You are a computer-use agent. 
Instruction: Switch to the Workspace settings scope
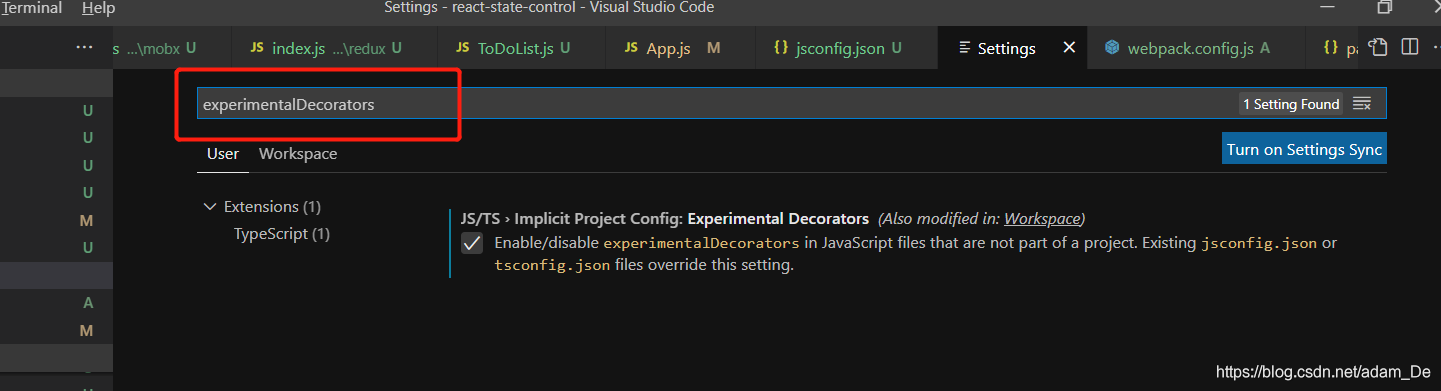tap(298, 154)
